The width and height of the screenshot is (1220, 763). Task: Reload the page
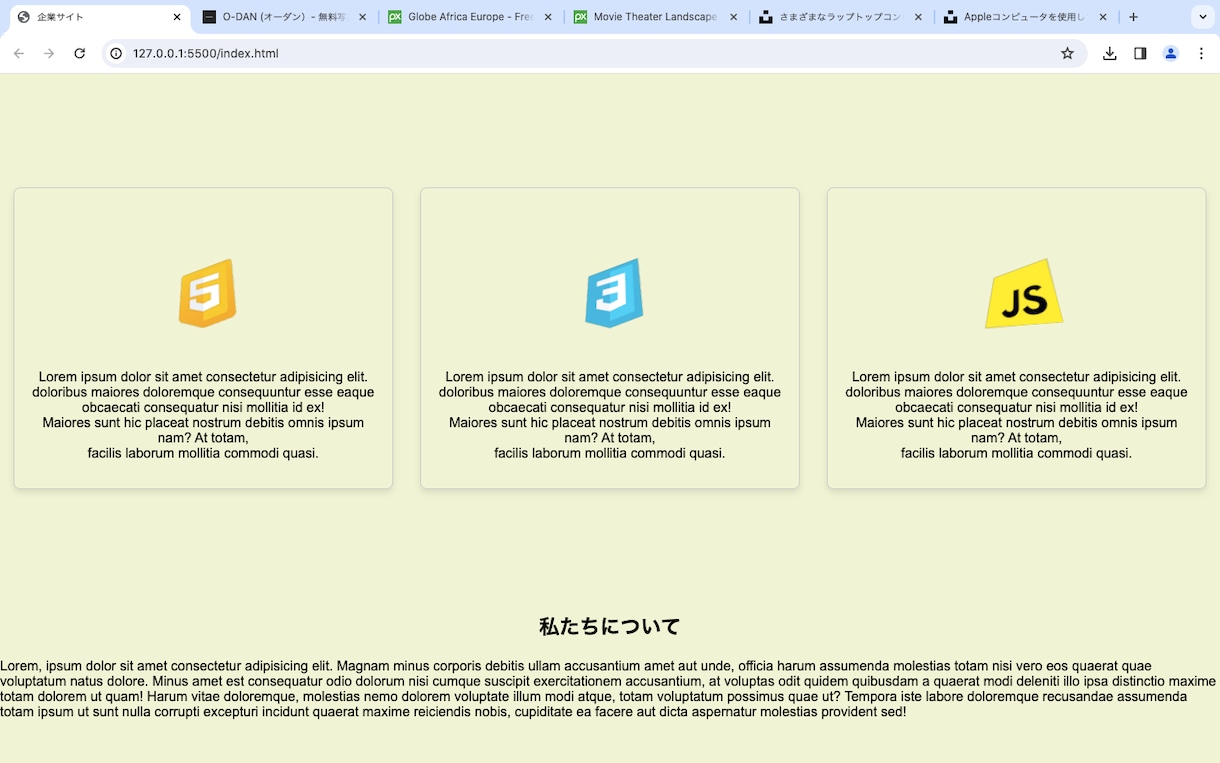[x=79, y=53]
